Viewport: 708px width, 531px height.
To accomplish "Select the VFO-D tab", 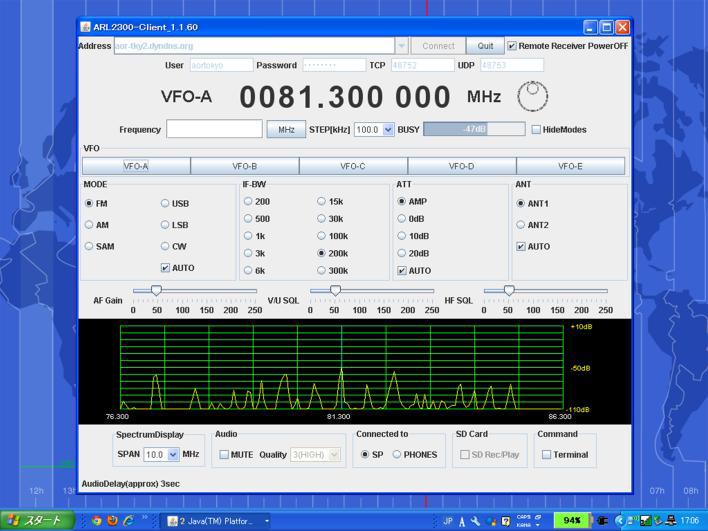I will coord(461,167).
